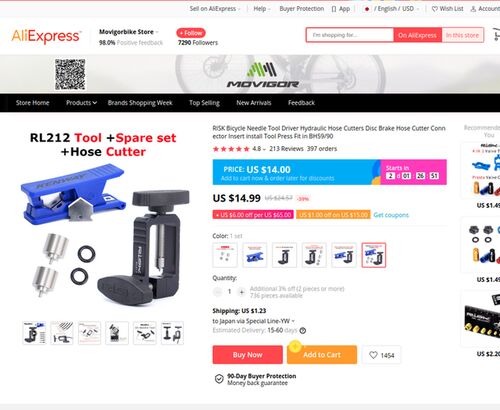Viewport: 500px width, 410px height.
Task: Expand the Products dropdown menu
Action: click(x=81, y=103)
